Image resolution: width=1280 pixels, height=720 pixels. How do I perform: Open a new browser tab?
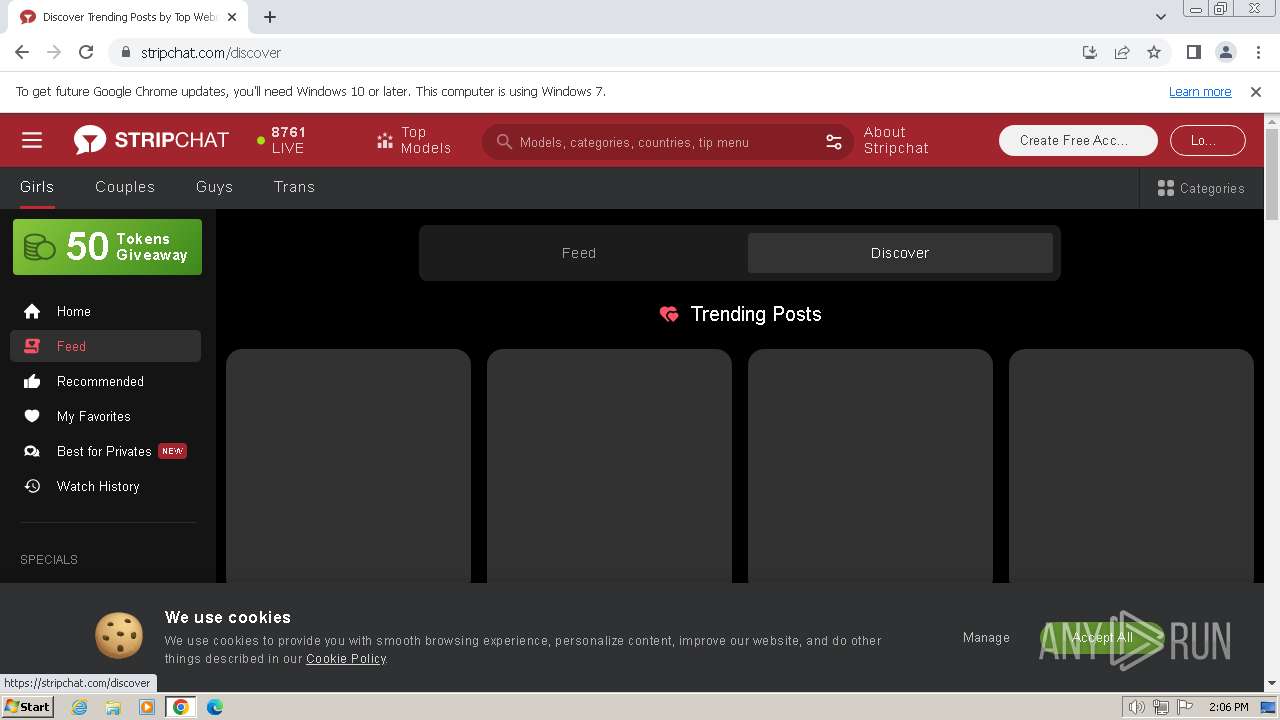pos(270,17)
